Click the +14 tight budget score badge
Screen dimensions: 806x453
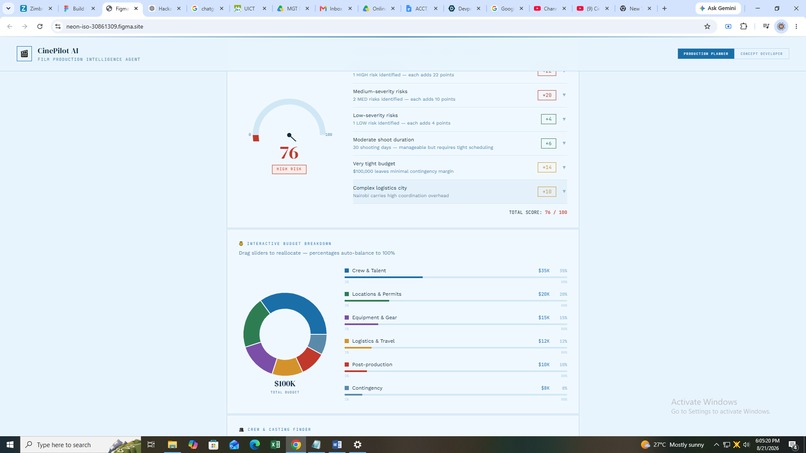pyautogui.click(x=546, y=167)
